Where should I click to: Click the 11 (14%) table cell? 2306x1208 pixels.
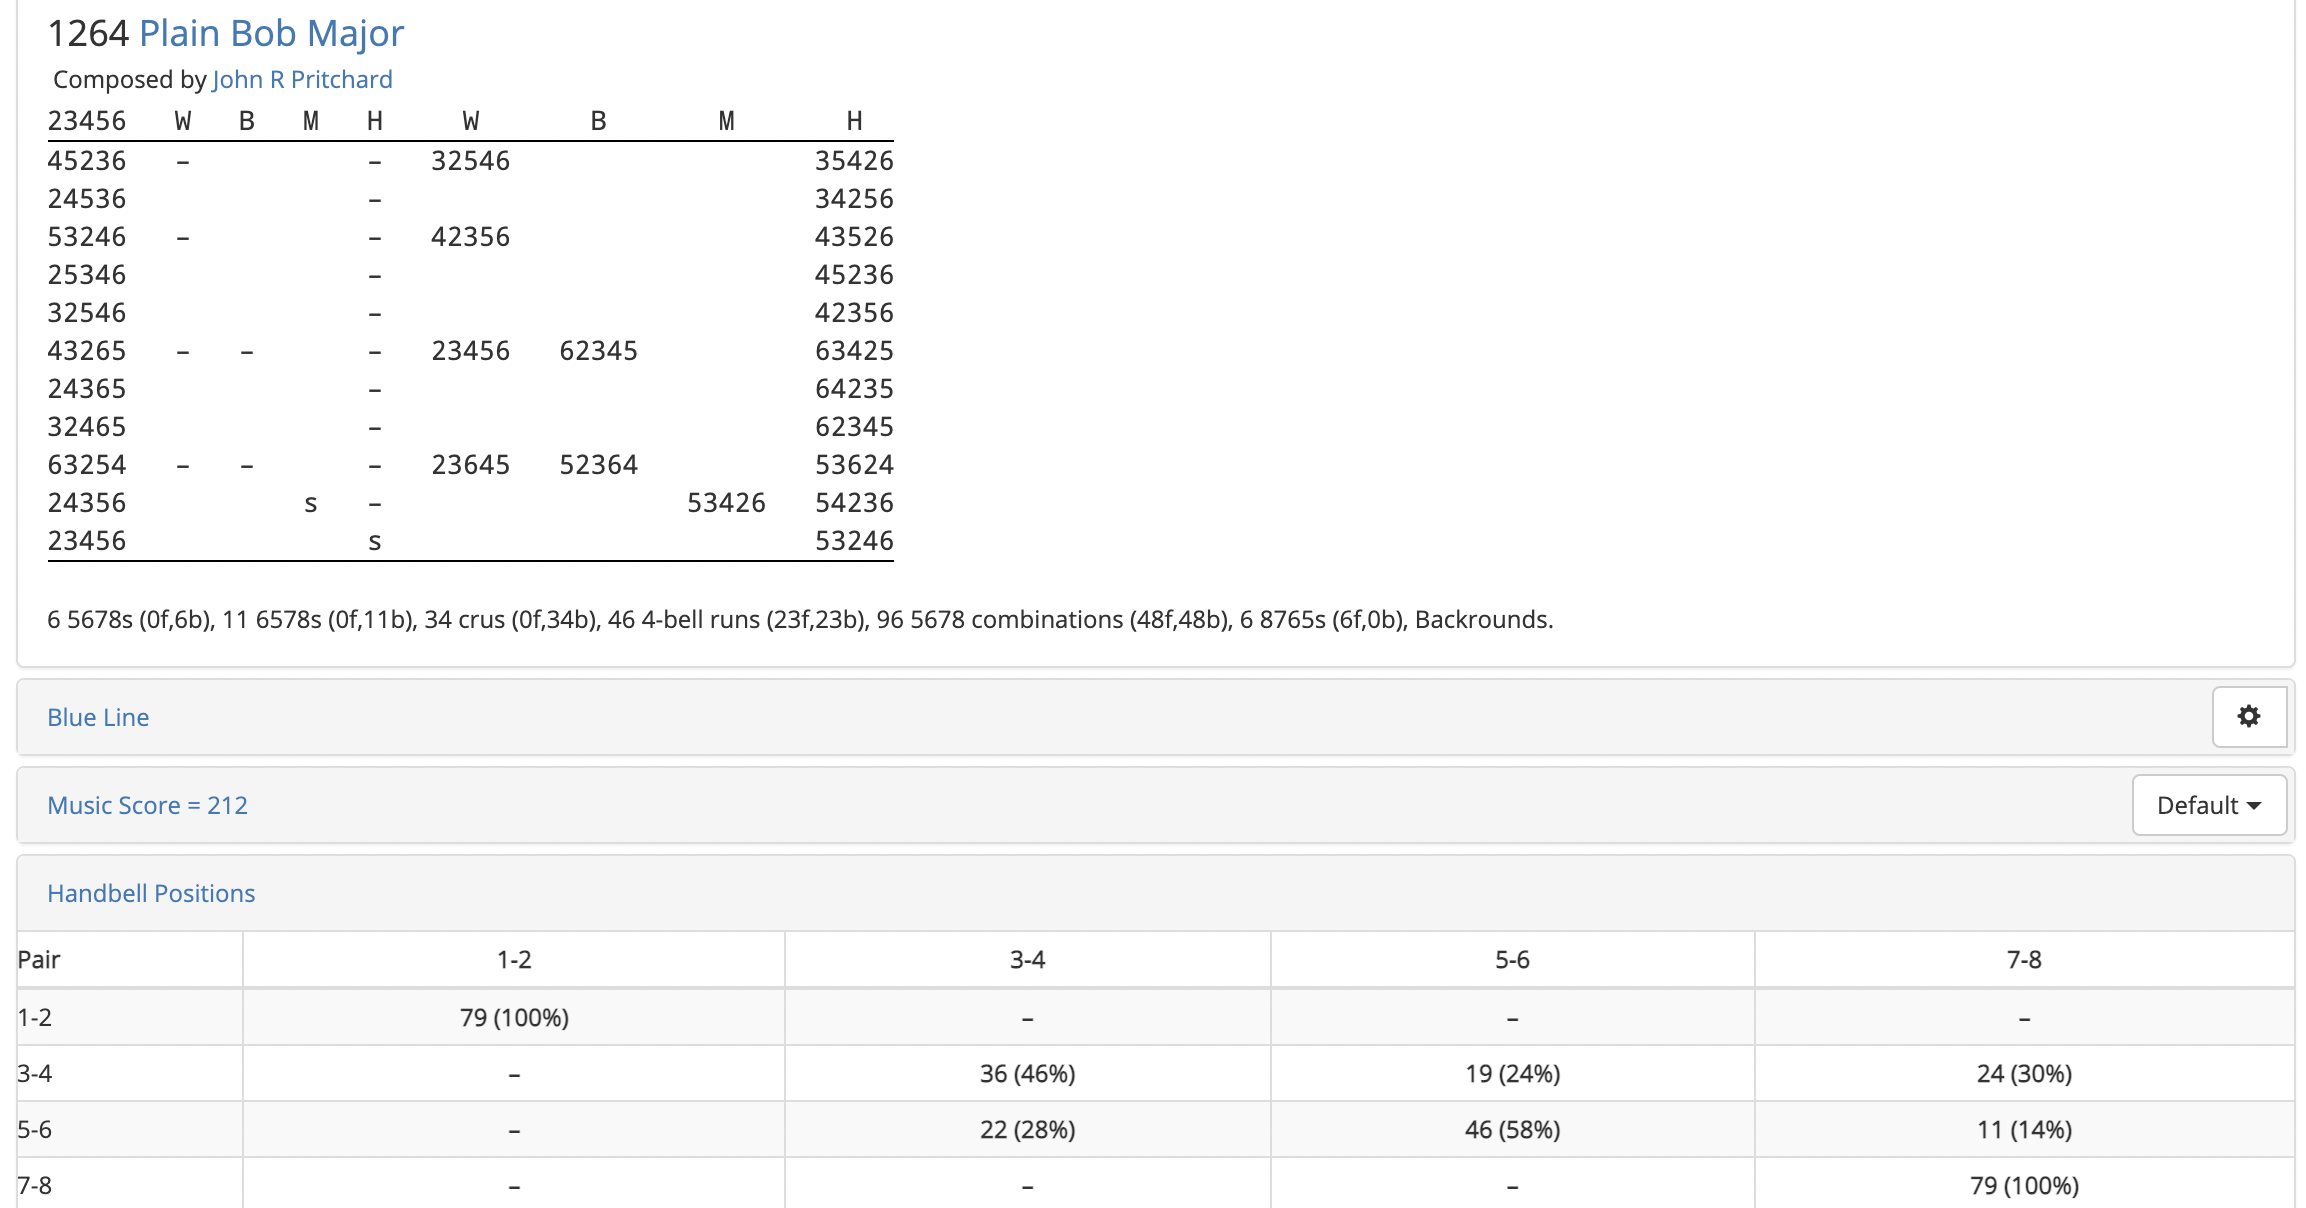pyautogui.click(x=2024, y=1130)
